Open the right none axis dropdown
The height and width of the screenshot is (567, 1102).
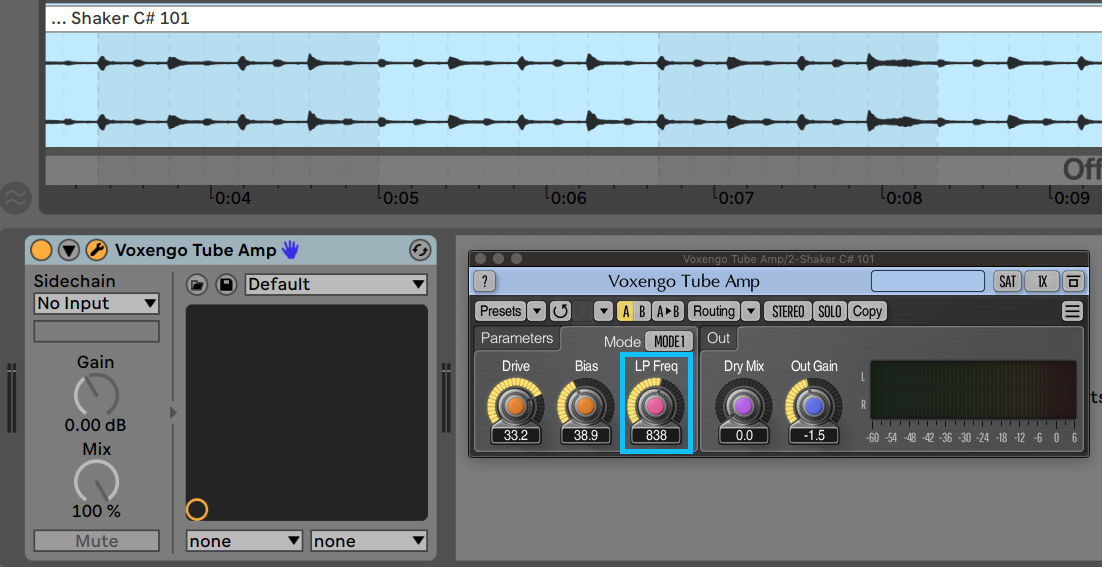click(x=369, y=541)
